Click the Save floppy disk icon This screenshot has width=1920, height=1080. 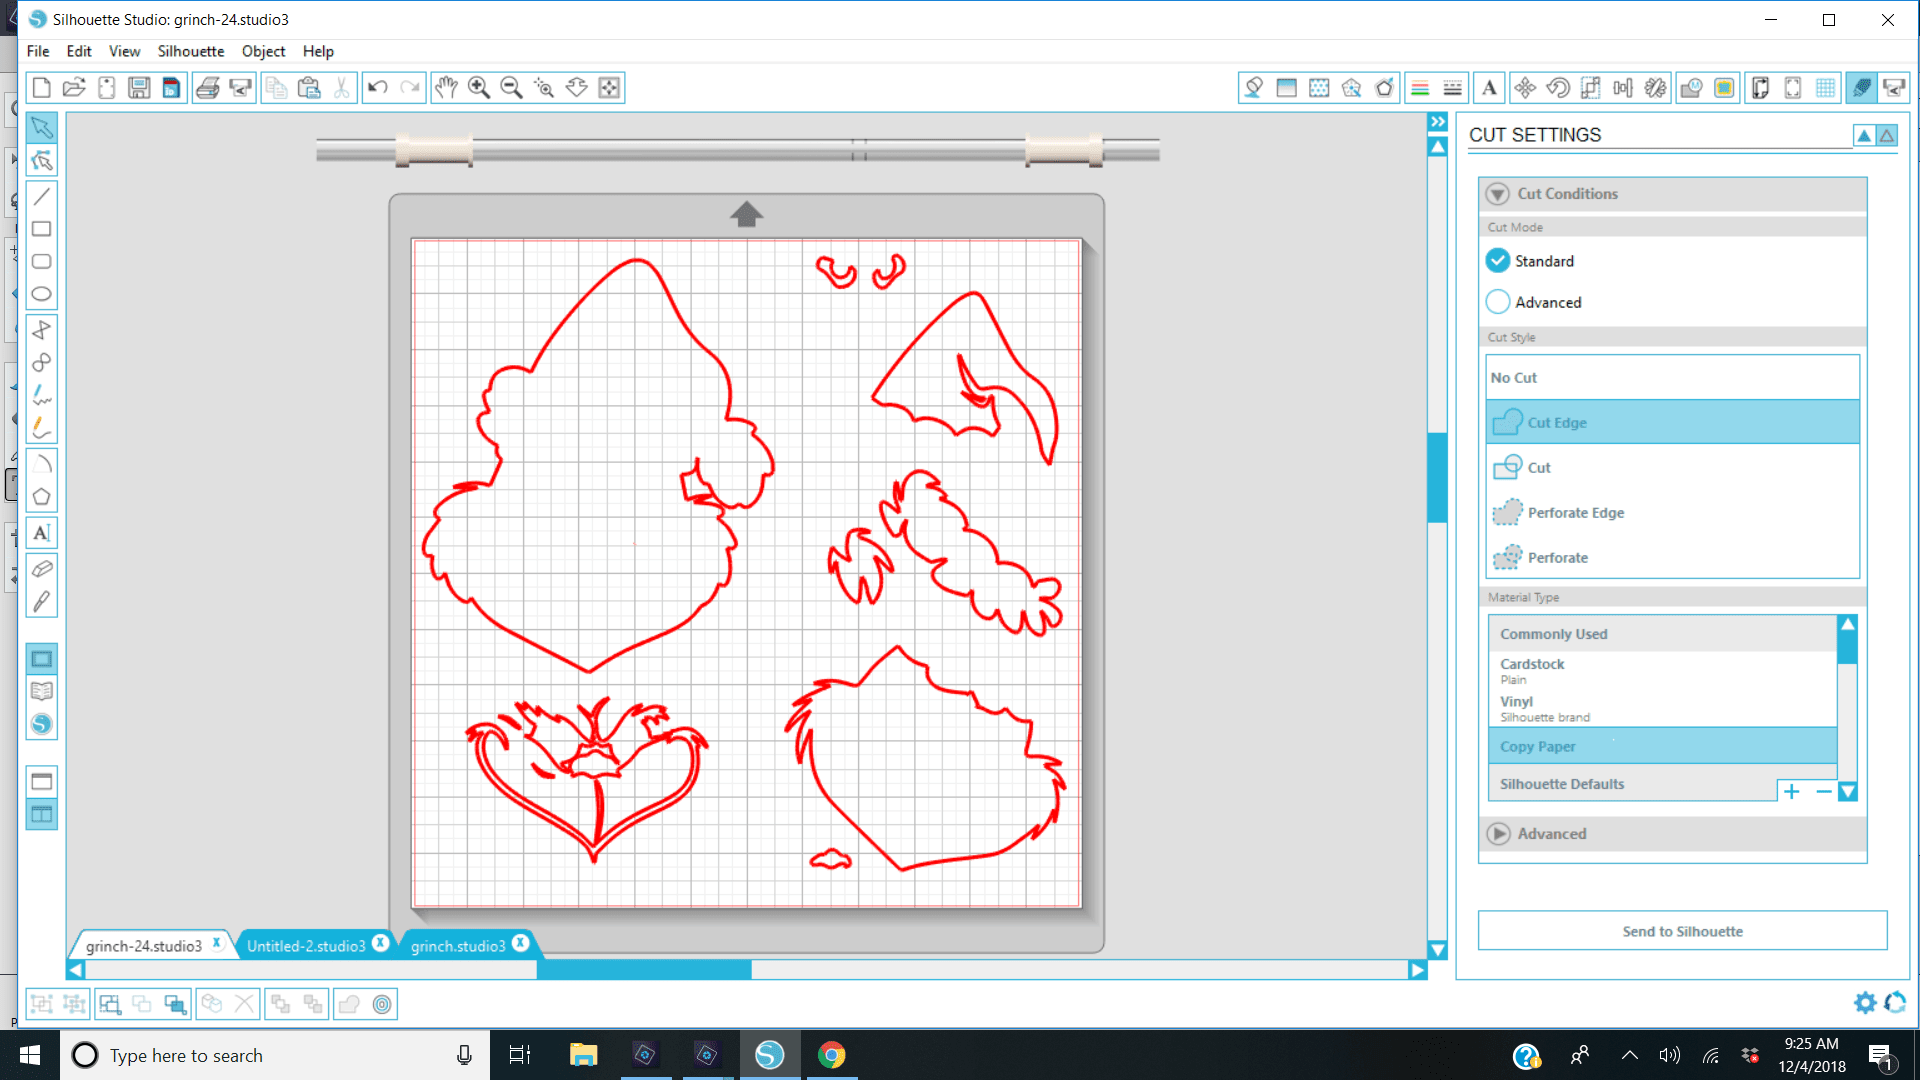pyautogui.click(x=139, y=88)
